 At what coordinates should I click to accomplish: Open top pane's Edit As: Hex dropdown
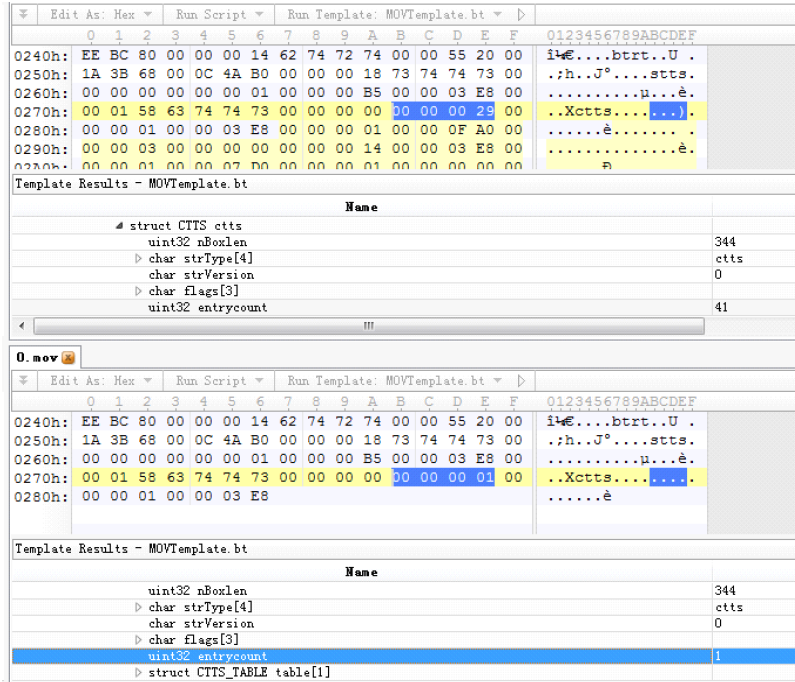101,15
